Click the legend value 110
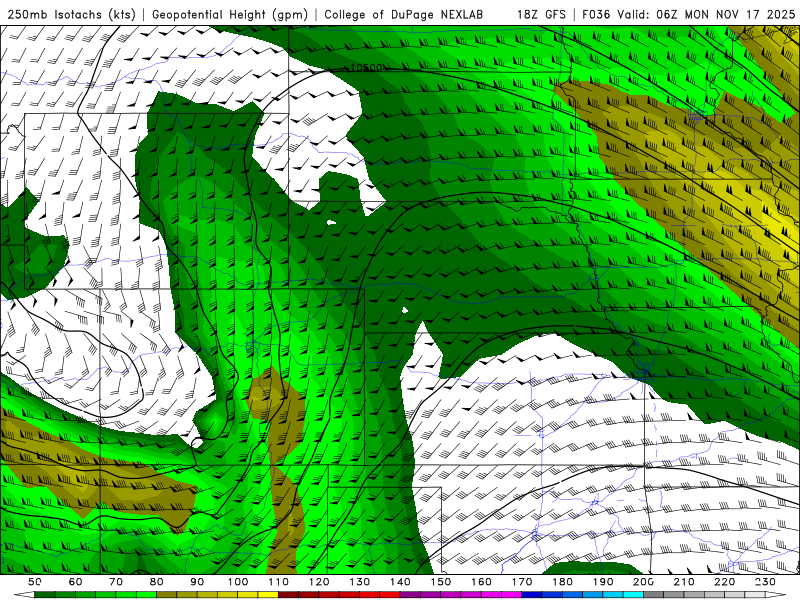This screenshot has width=800, height=600. 279,582
